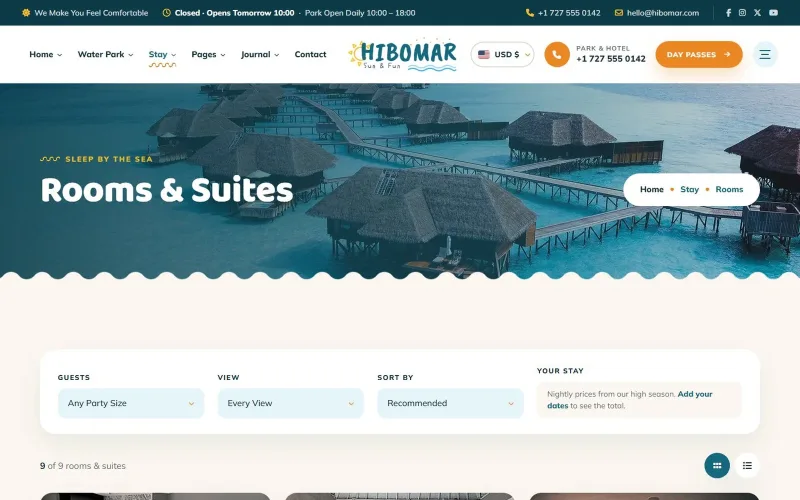Click the envelope email icon

[618, 13]
